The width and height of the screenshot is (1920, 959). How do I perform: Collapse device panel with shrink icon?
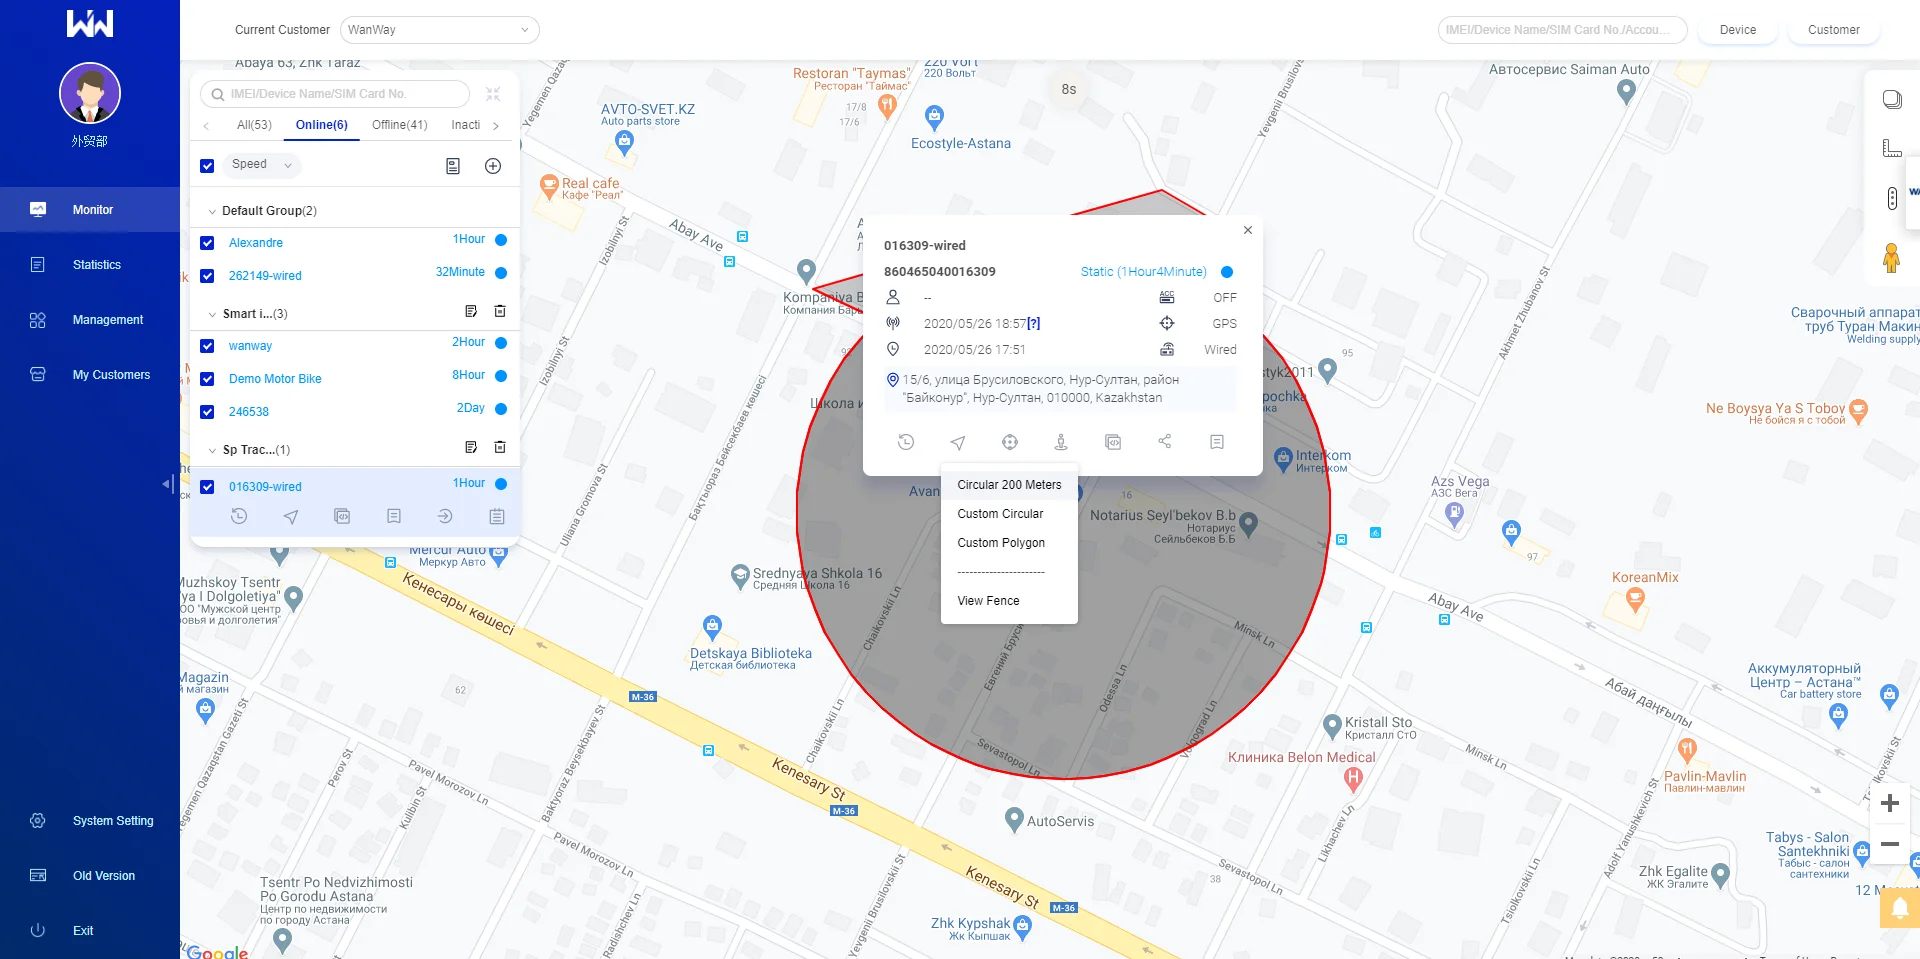pos(493,94)
